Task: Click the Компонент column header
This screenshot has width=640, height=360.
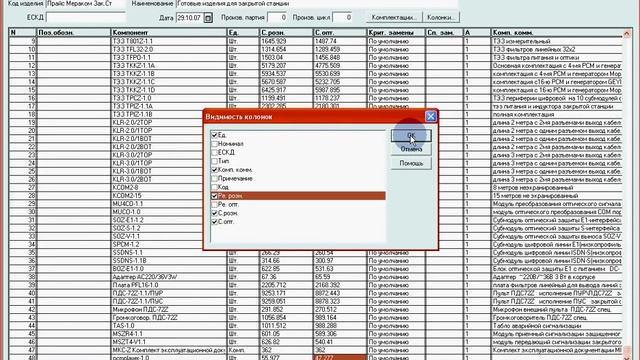Action: click(169, 33)
